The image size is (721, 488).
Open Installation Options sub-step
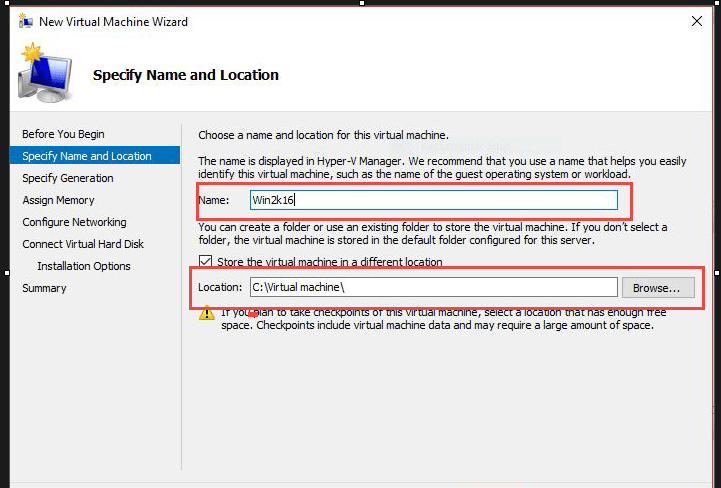[84, 266]
